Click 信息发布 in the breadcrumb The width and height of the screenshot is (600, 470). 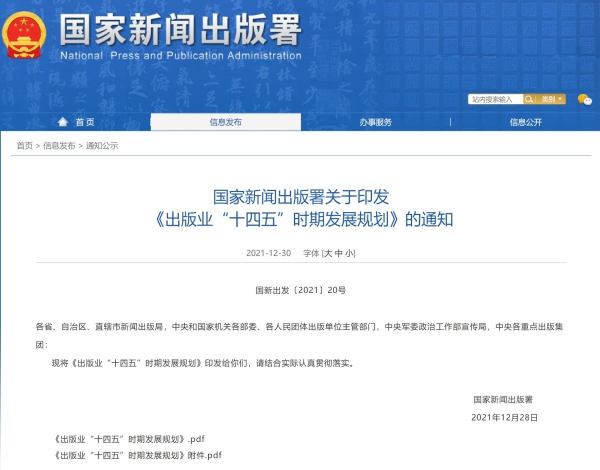pos(59,146)
